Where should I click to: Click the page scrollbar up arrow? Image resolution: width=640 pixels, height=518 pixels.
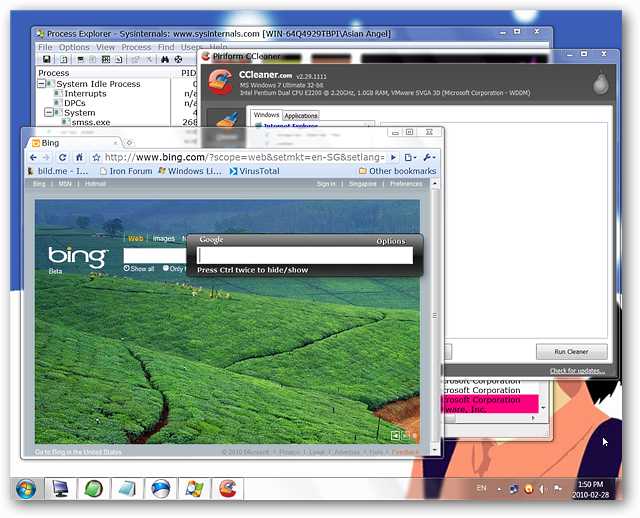[x=435, y=184]
